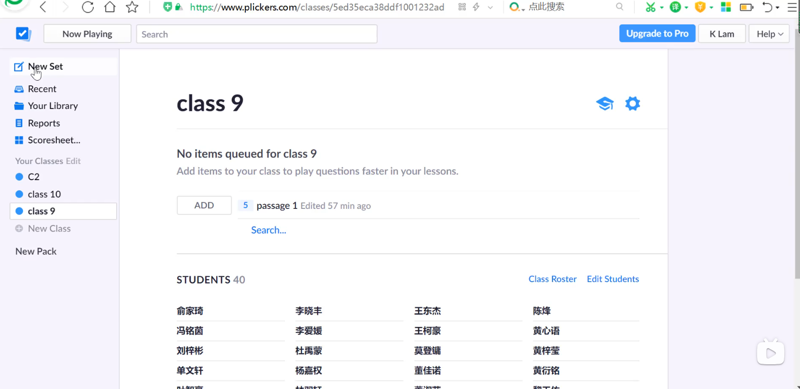Click the floating video play button
The width and height of the screenshot is (800, 389).
[x=770, y=352]
